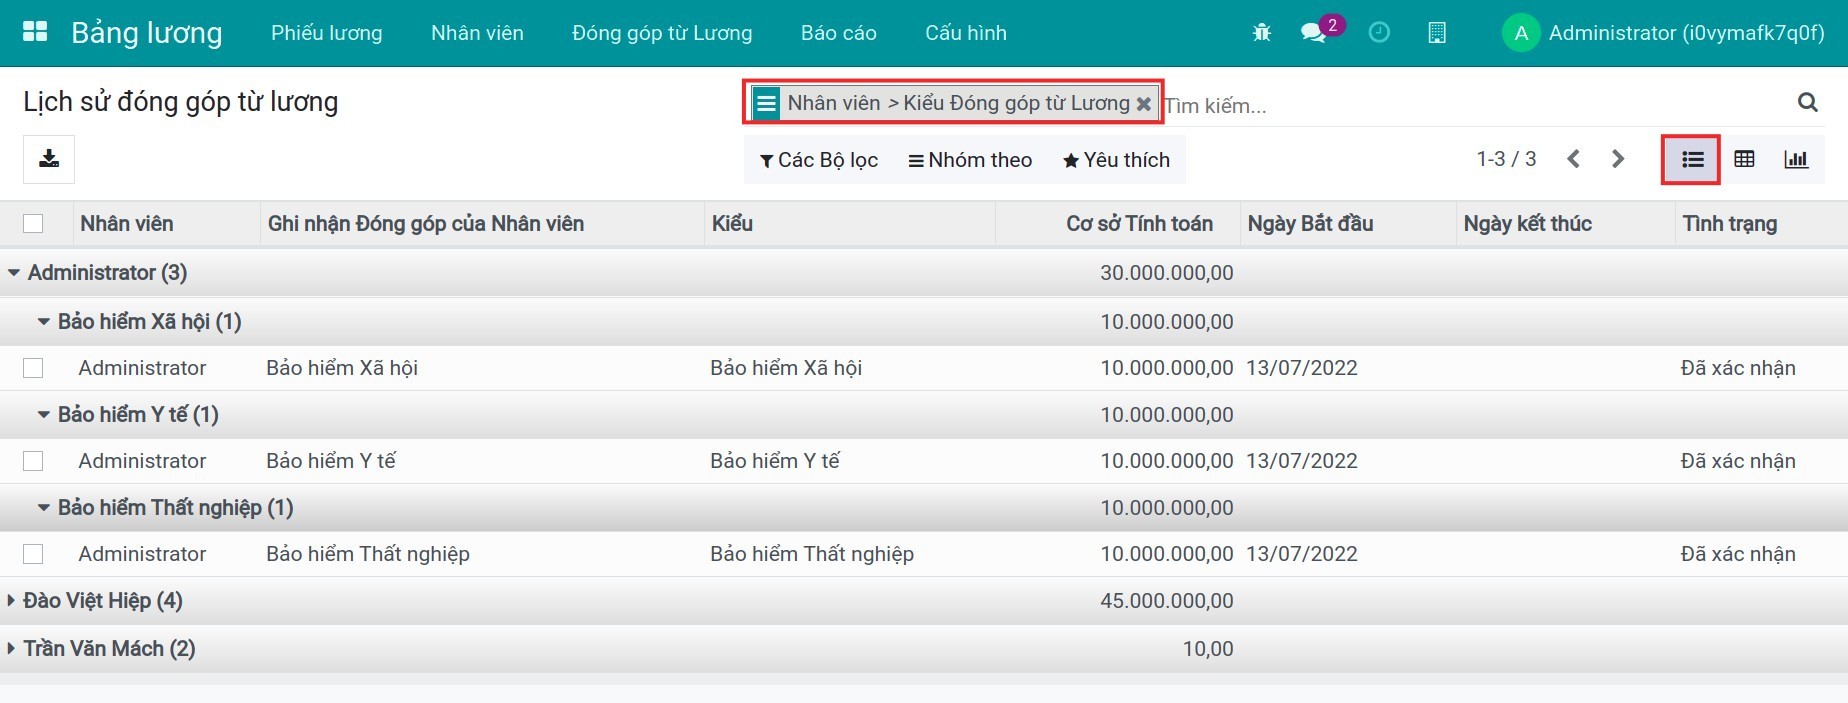The image size is (1848, 703).
Task: Switch to pivot table view
Action: pyautogui.click(x=1744, y=159)
